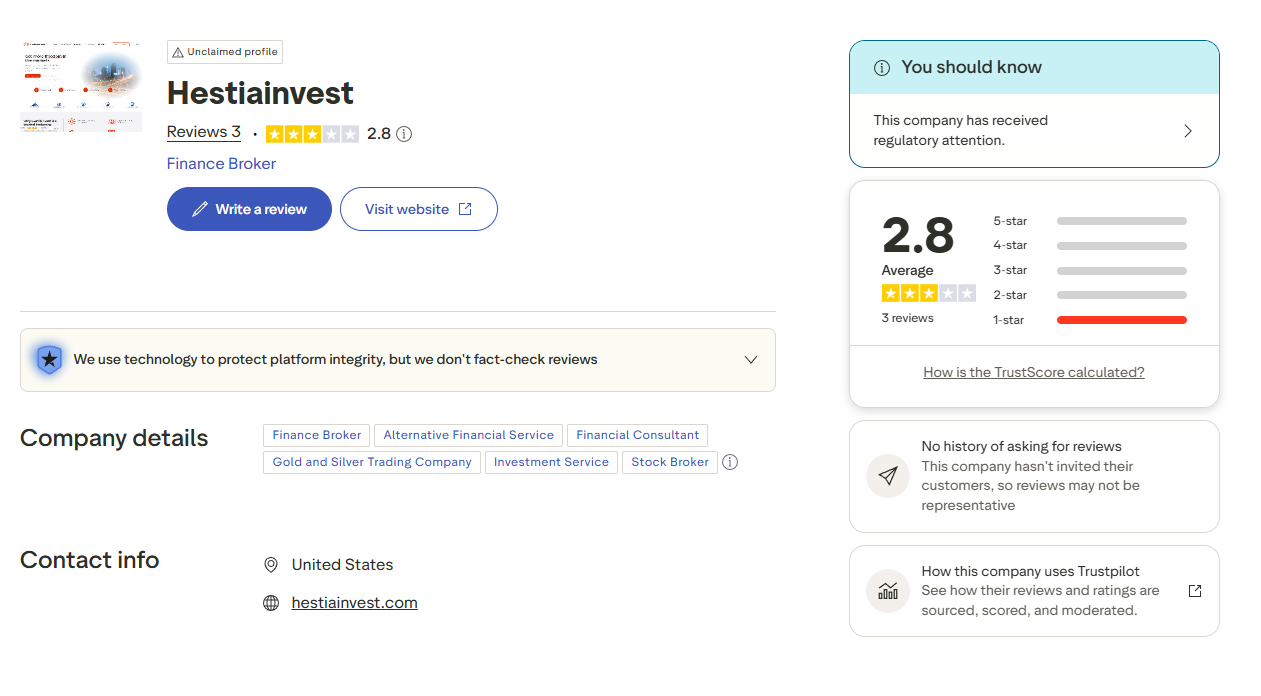Open the regulatory attention notice arrow
Screen dimensions: 1261x696
[1188, 131]
